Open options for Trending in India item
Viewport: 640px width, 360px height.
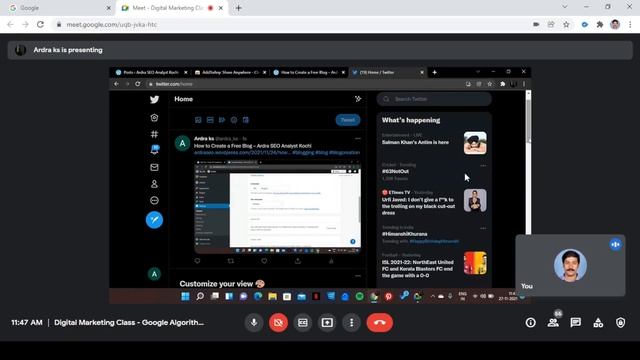point(483,228)
